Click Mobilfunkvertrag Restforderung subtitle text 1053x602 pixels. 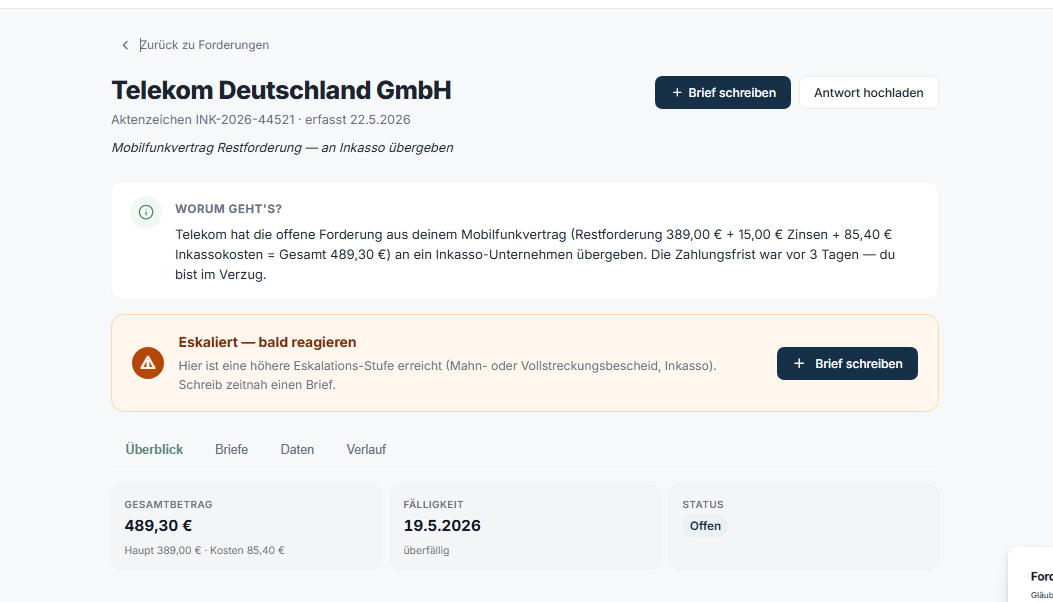coord(282,148)
